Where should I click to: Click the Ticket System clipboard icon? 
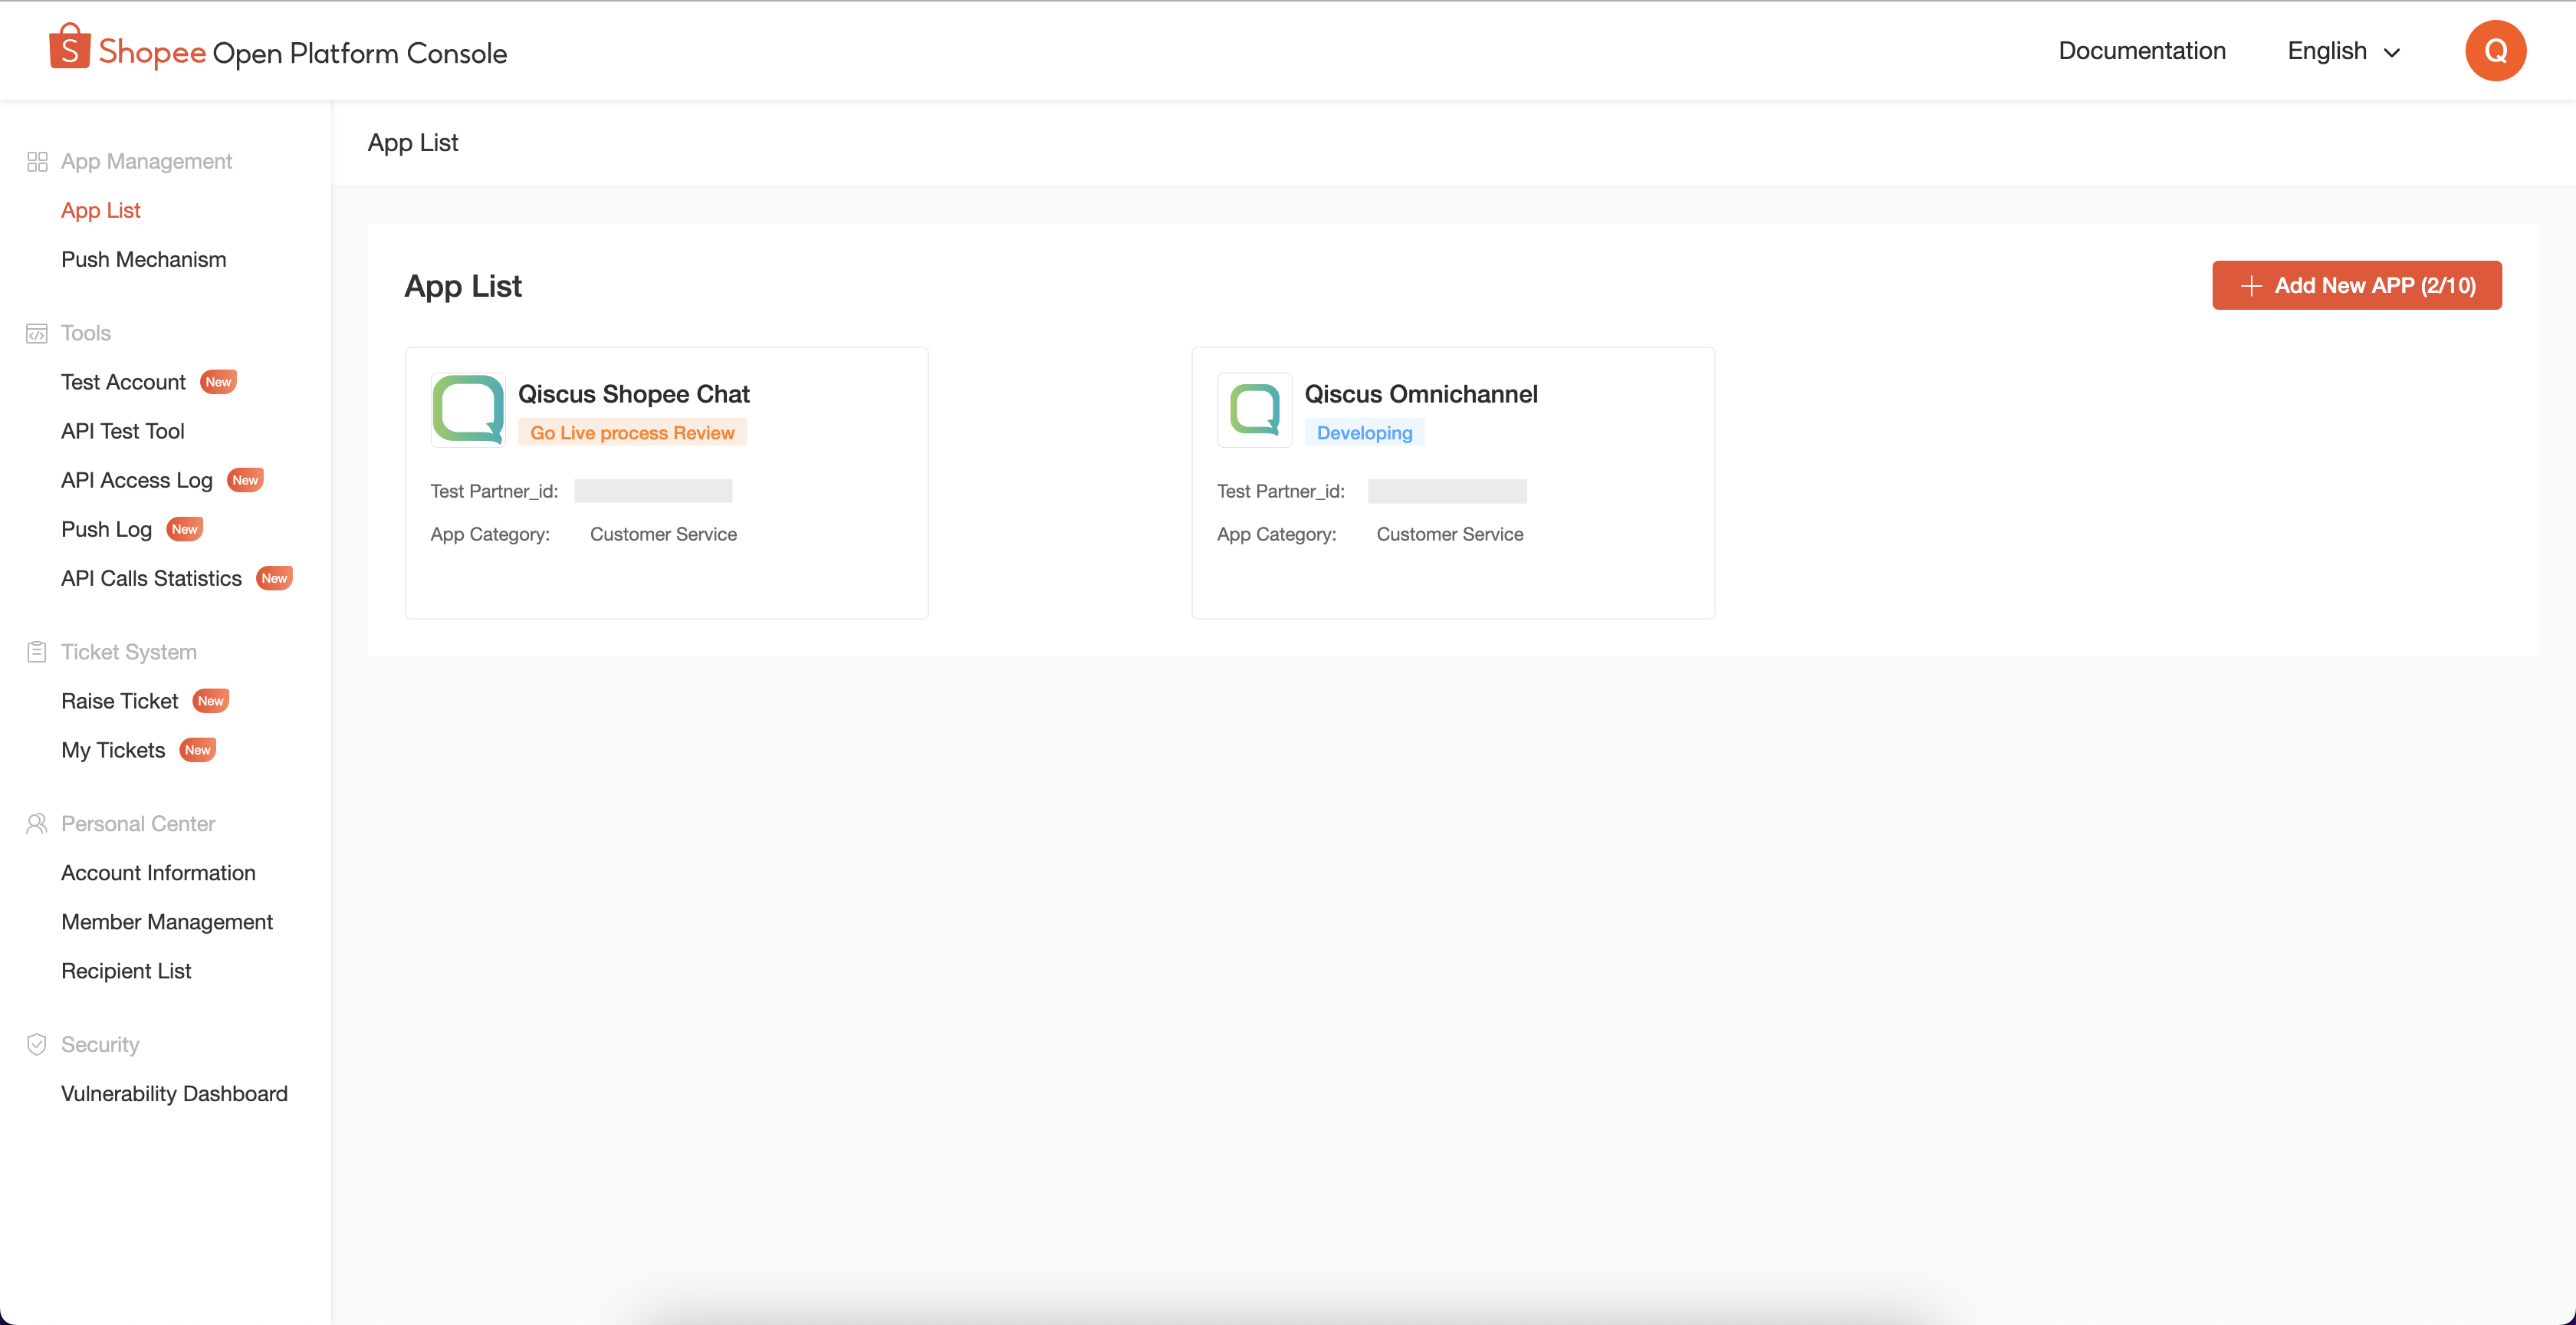[x=37, y=652]
